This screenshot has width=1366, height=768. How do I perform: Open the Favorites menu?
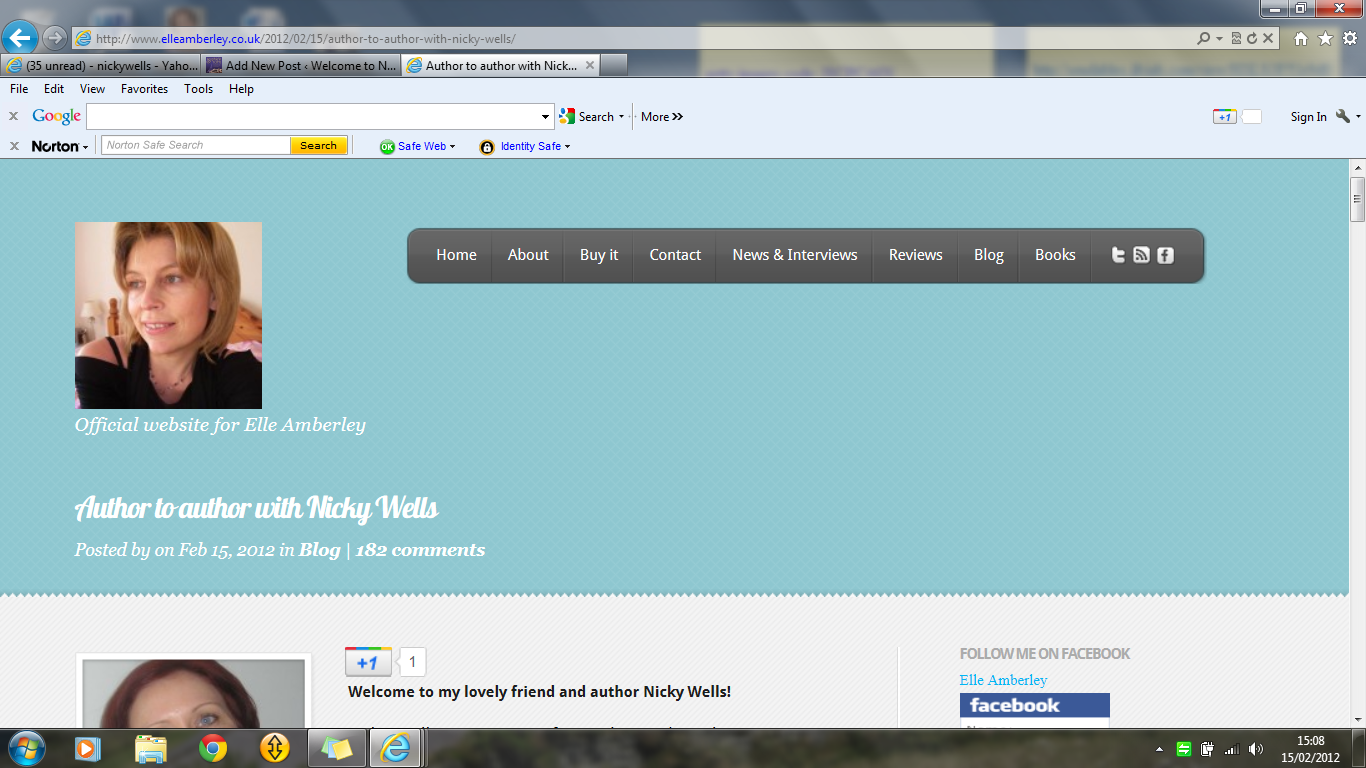point(144,89)
